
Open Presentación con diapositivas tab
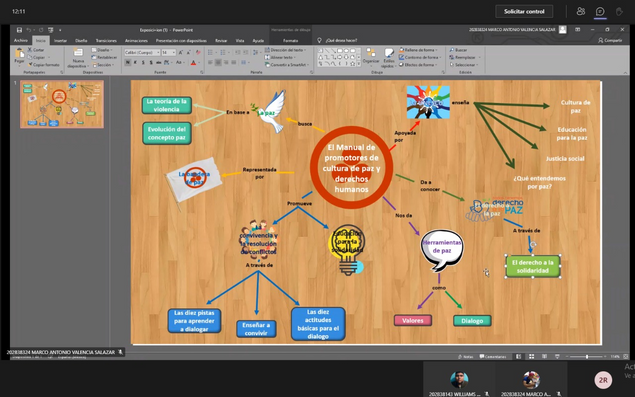point(181,41)
